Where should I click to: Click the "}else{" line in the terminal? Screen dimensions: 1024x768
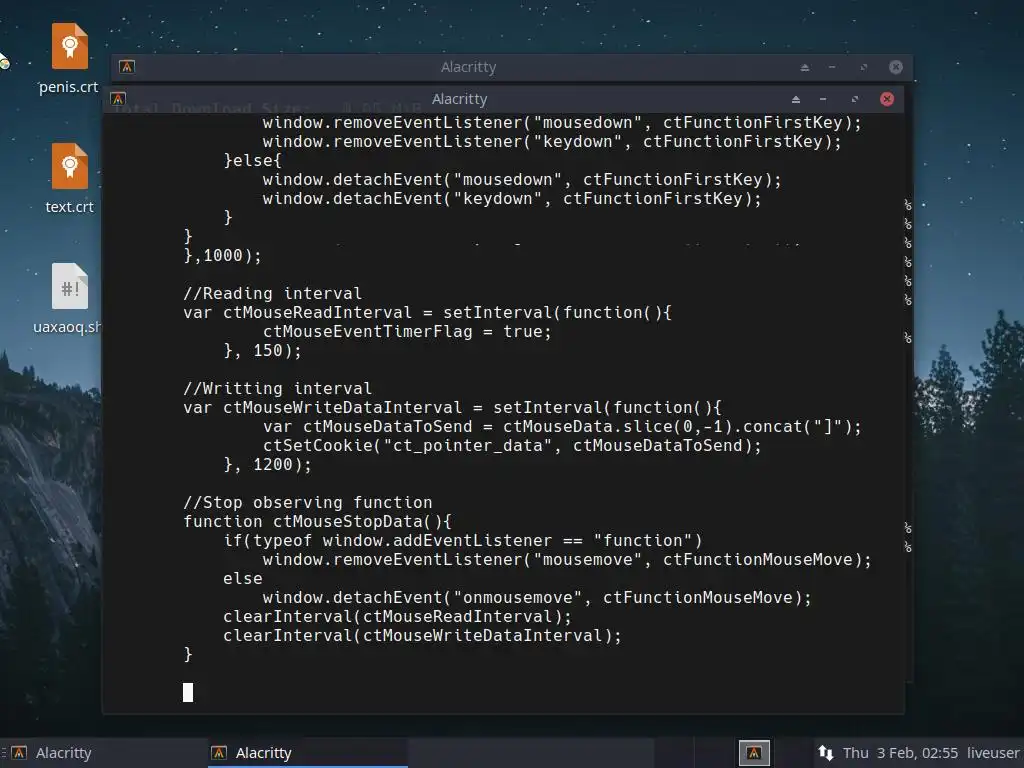click(252, 161)
